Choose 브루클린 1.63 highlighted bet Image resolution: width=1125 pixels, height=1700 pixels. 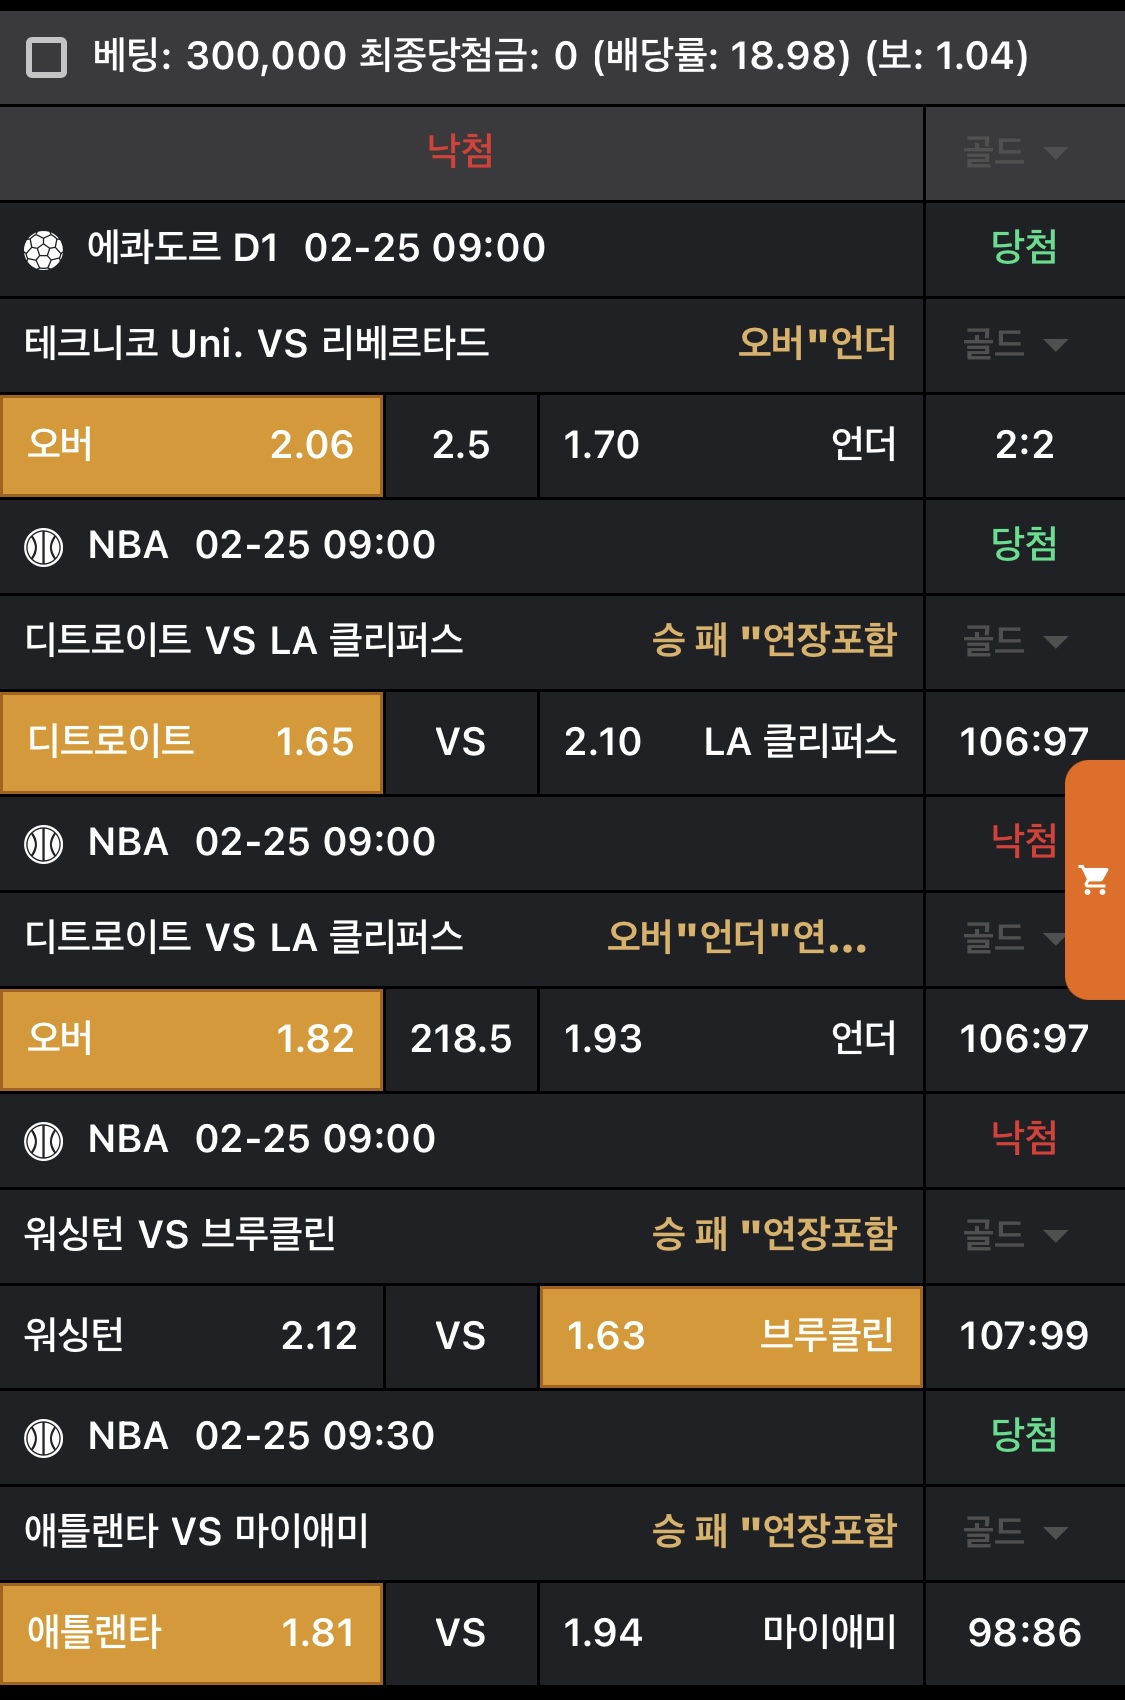pos(730,1336)
